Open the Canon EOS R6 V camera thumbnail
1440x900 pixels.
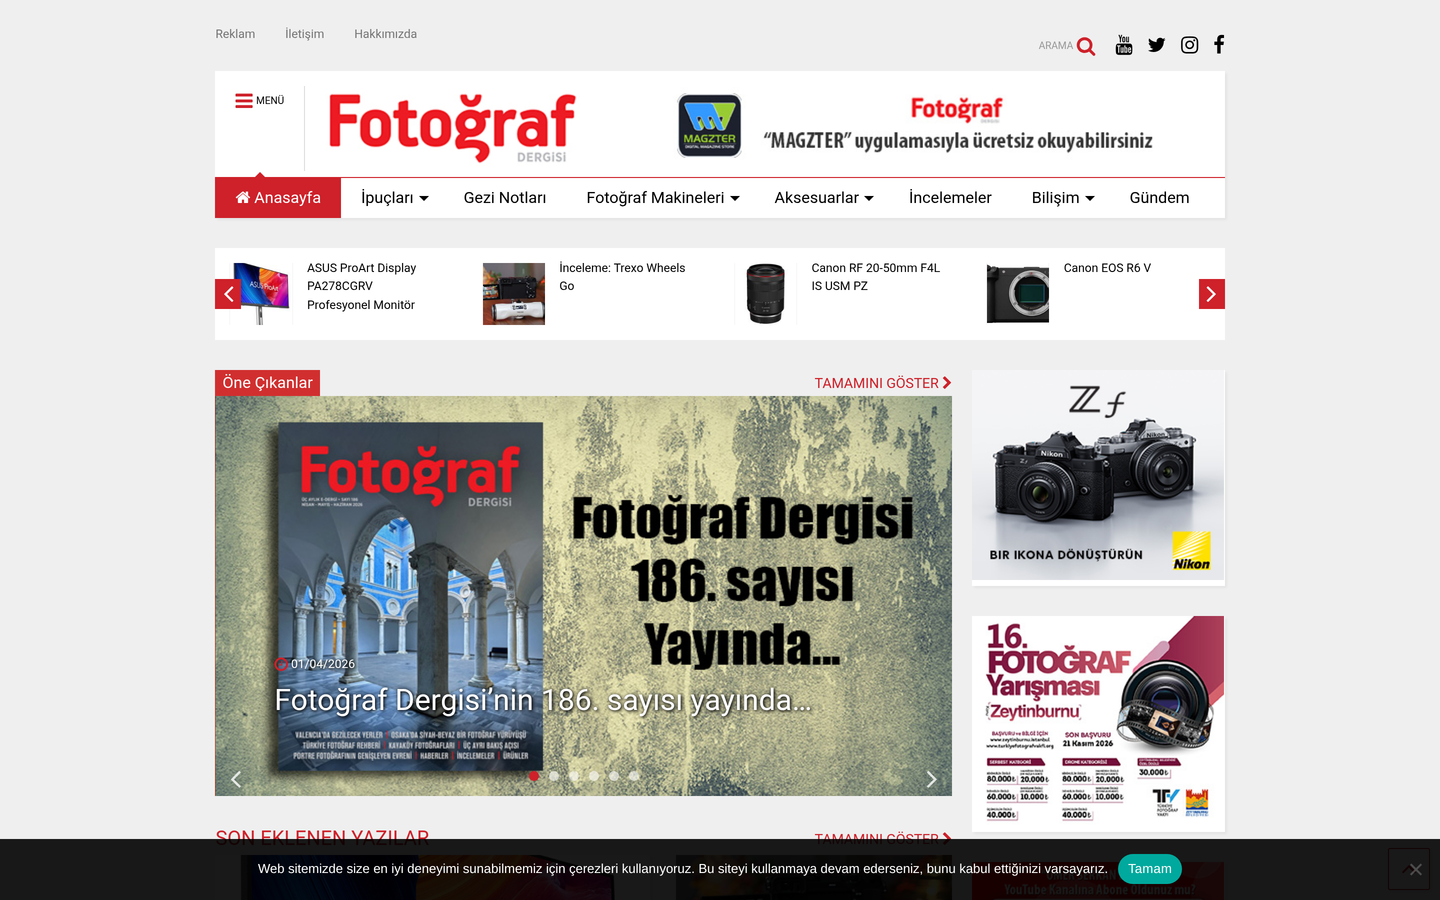tap(1018, 294)
